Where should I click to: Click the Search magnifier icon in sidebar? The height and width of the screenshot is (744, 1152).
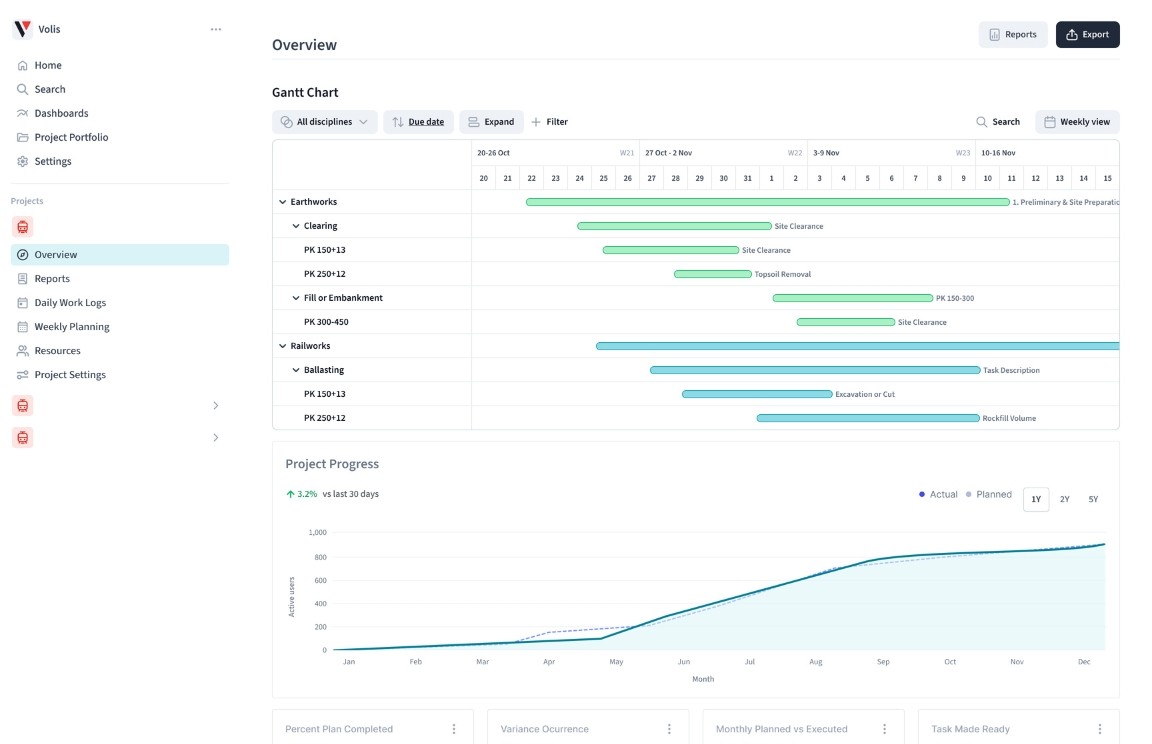click(23, 90)
